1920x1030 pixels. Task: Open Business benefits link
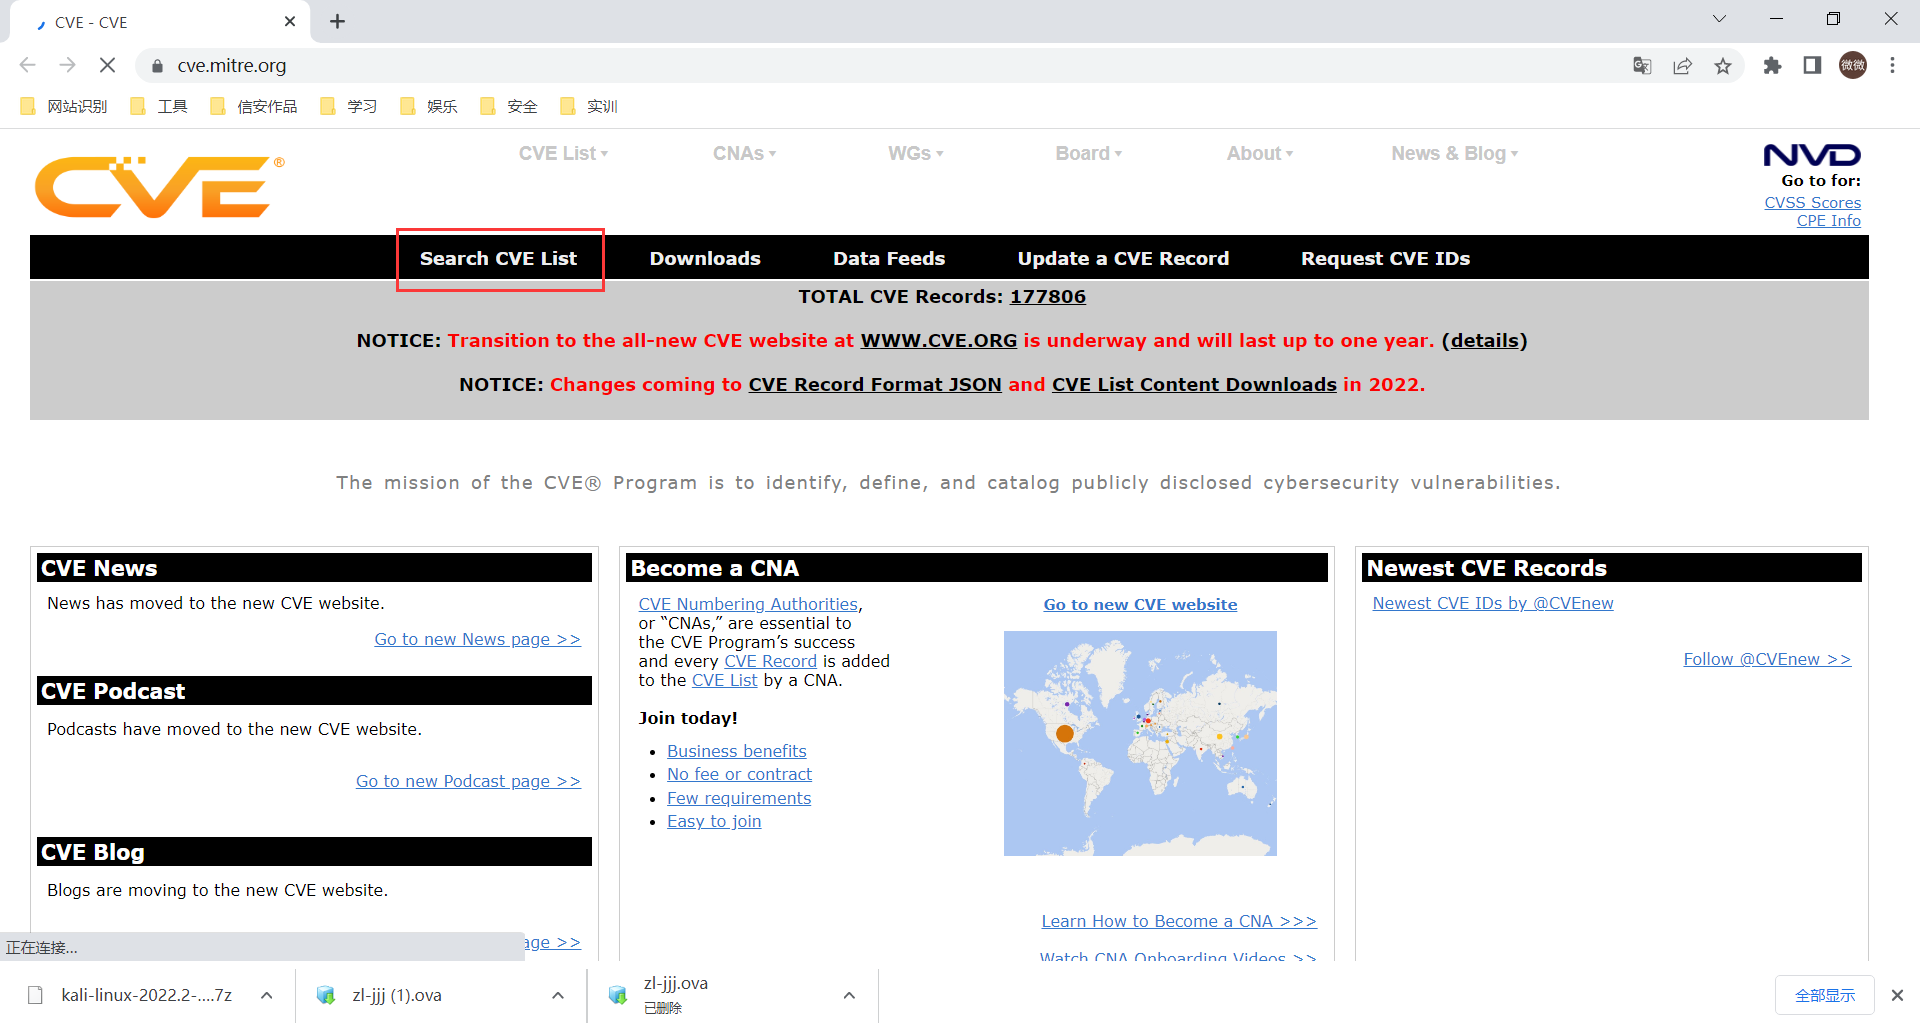pos(736,752)
